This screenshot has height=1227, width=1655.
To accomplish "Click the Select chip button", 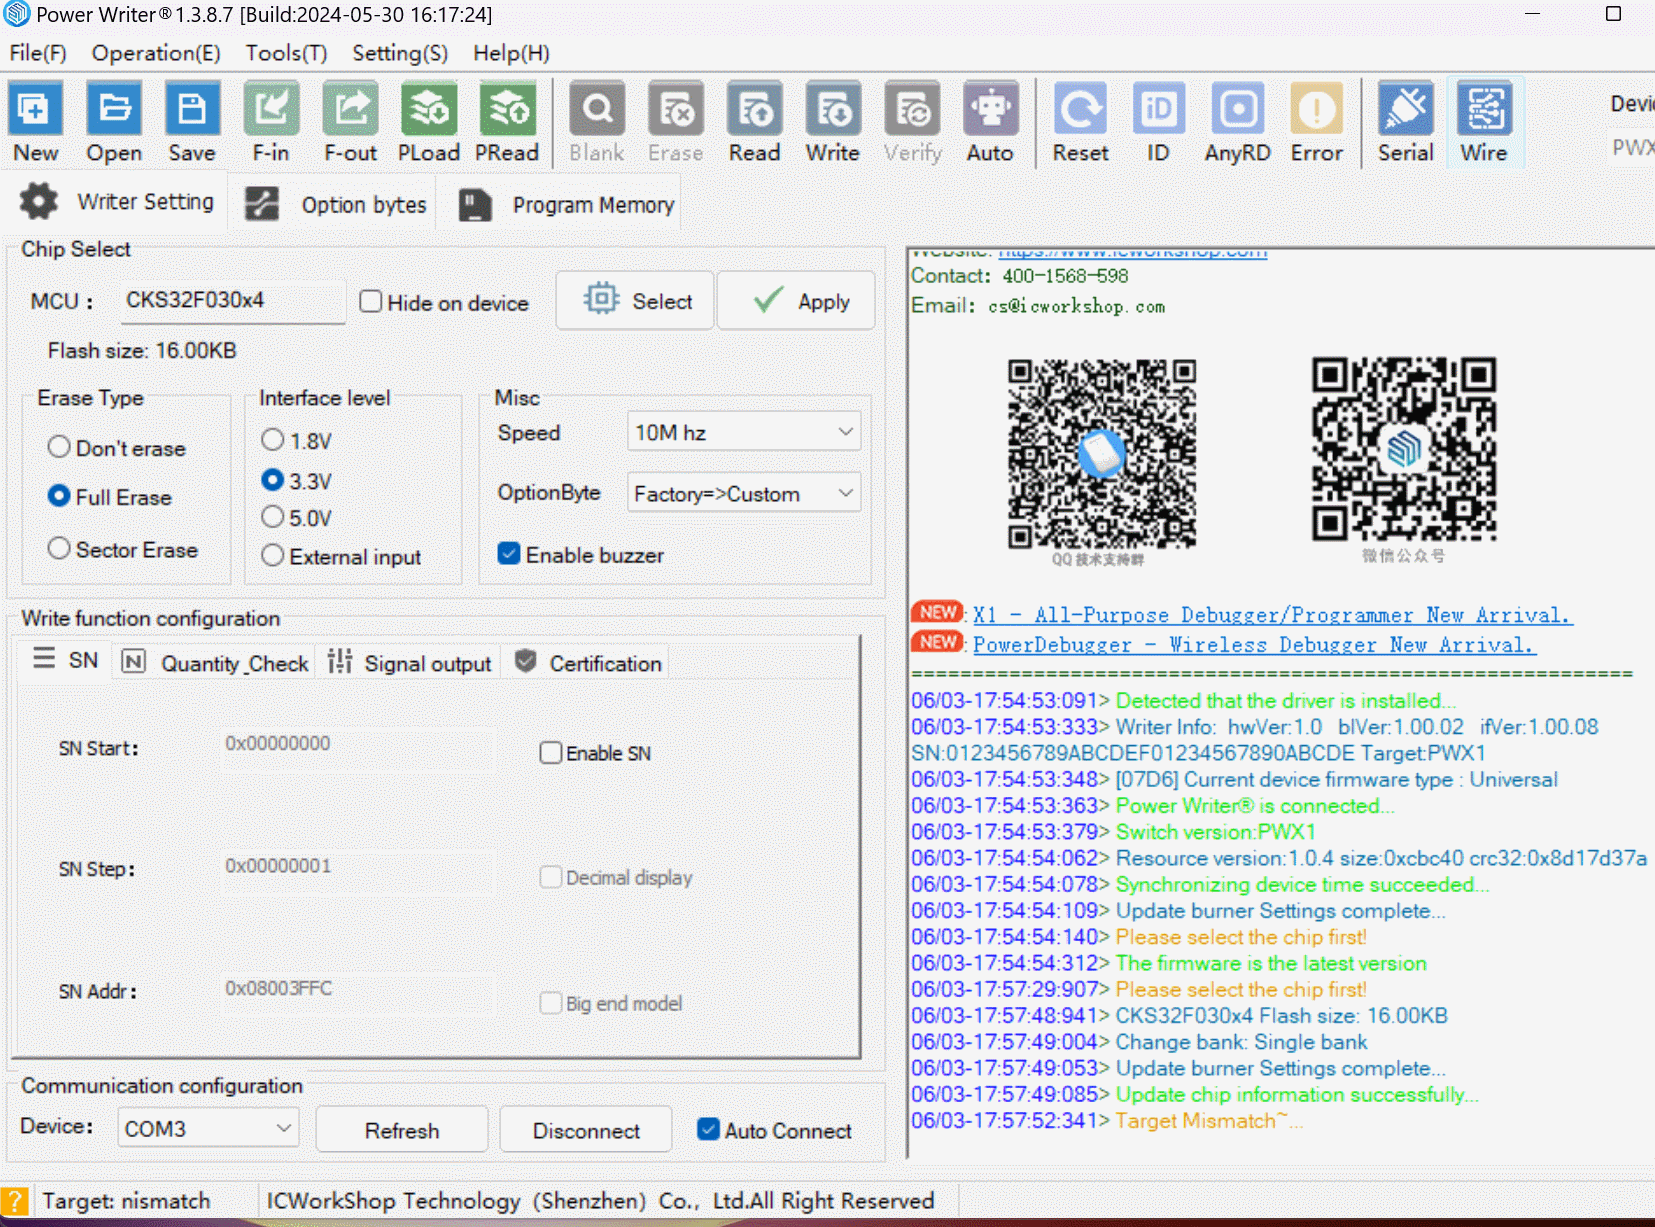I will [x=635, y=300].
